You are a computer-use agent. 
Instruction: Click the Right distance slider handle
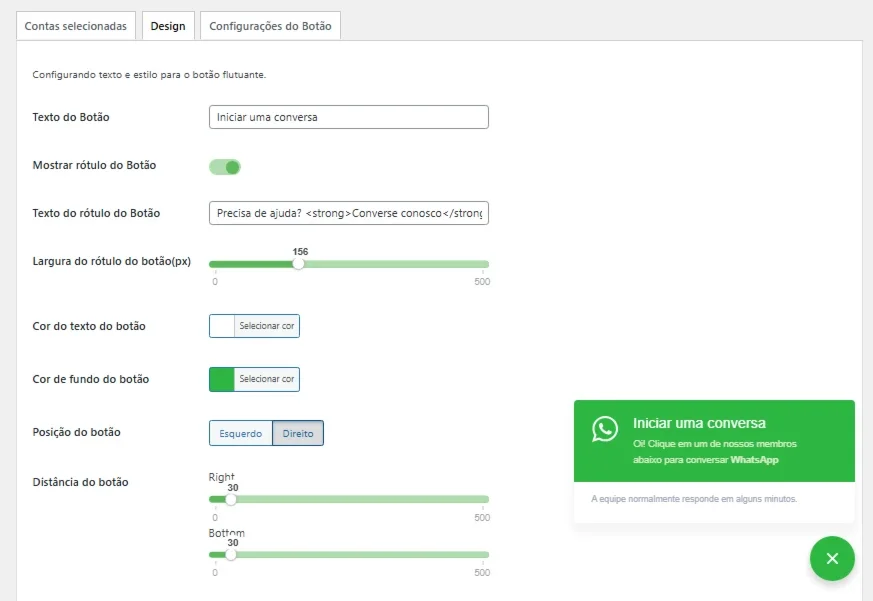click(x=230, y=499)
